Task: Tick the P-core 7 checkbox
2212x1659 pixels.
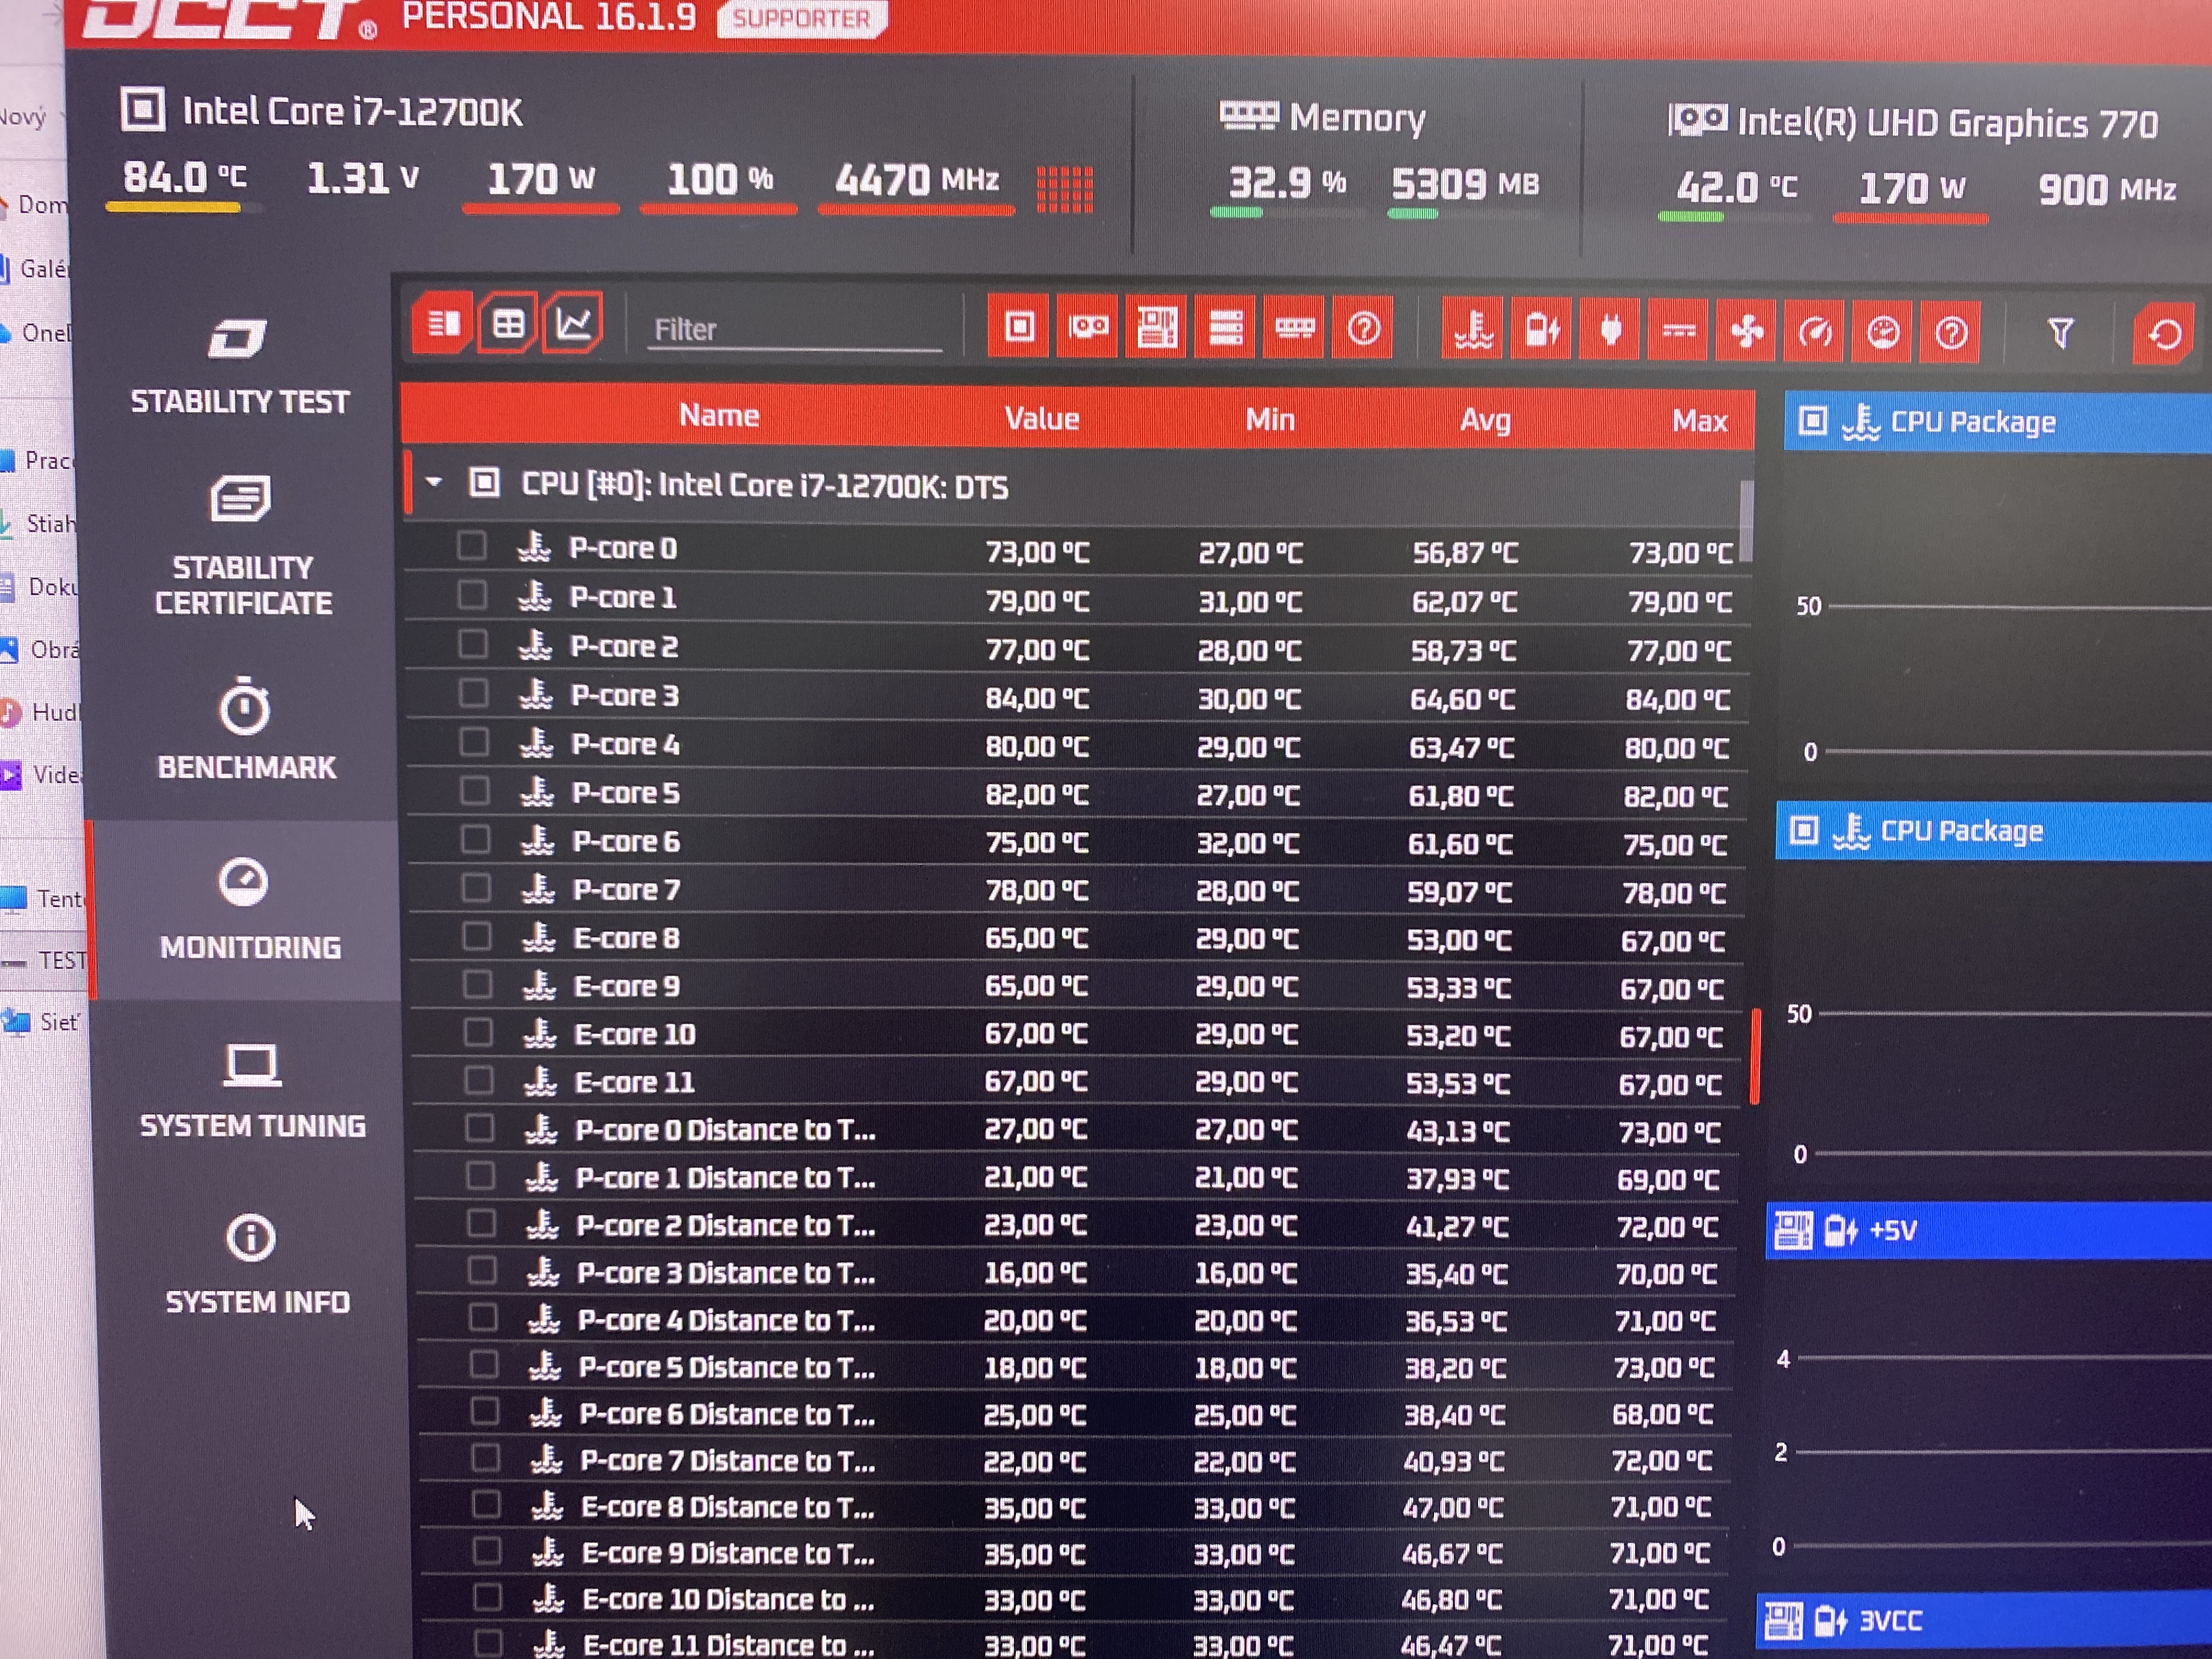Action: coord(476,888)
